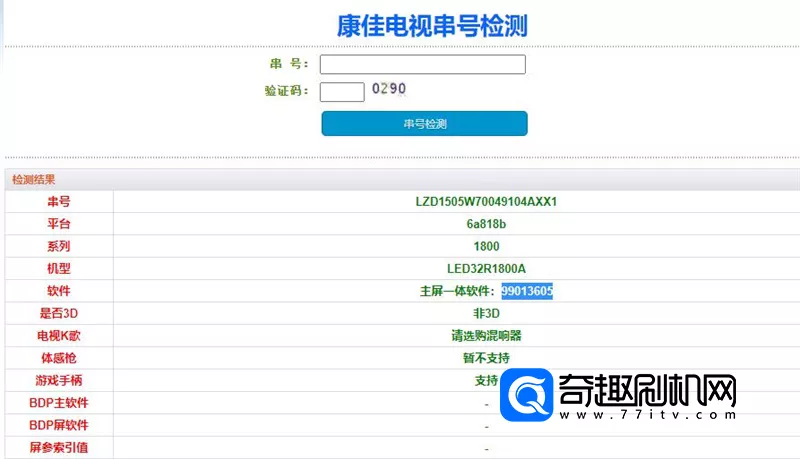This screenshot has width=800, height=459.
Task: Click the 非3D result value
Action: [486, 313]
